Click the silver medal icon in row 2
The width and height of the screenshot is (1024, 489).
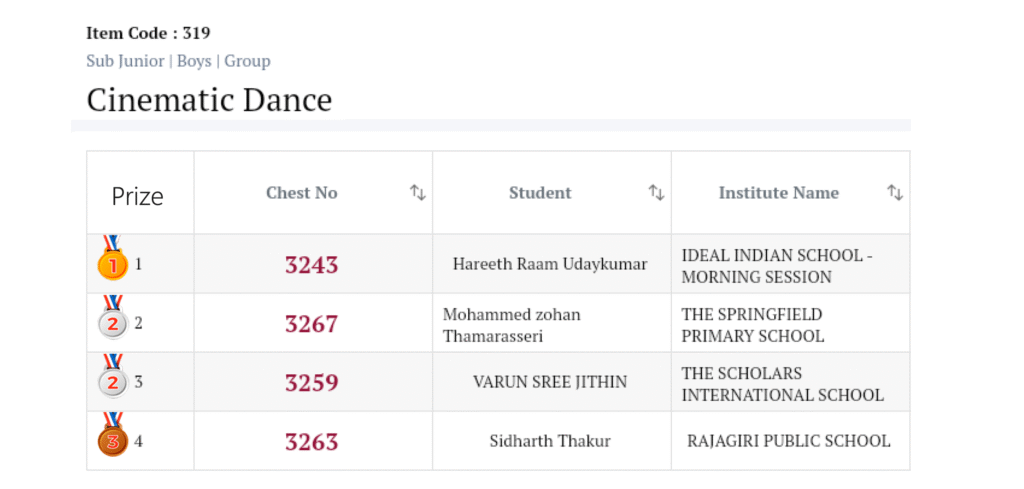point(112,322)
